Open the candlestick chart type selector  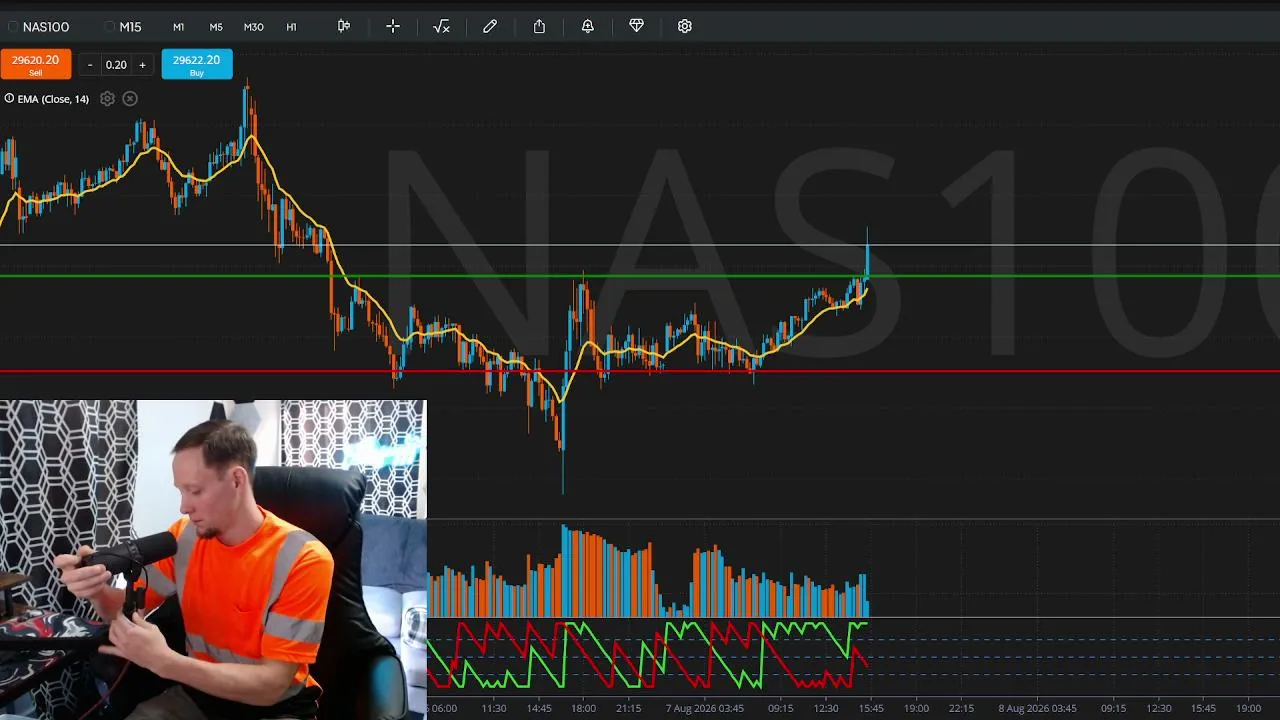pos(344,26)
